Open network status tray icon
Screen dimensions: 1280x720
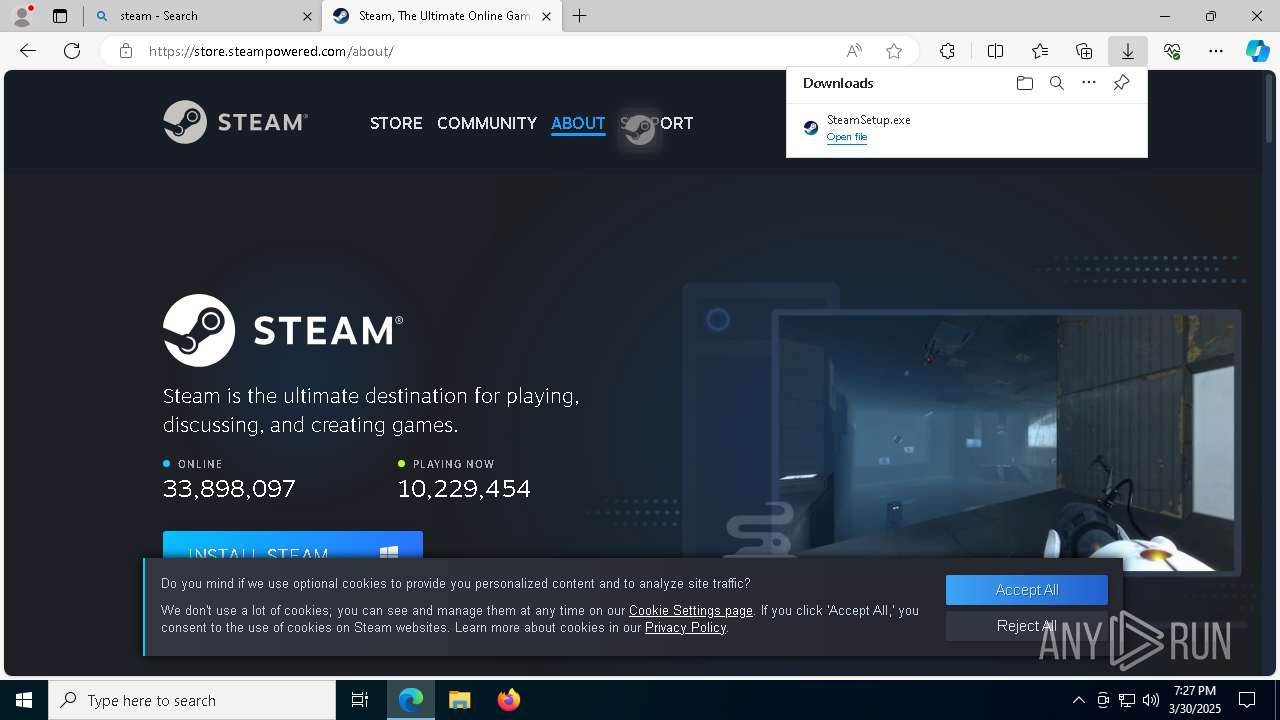1127,700
